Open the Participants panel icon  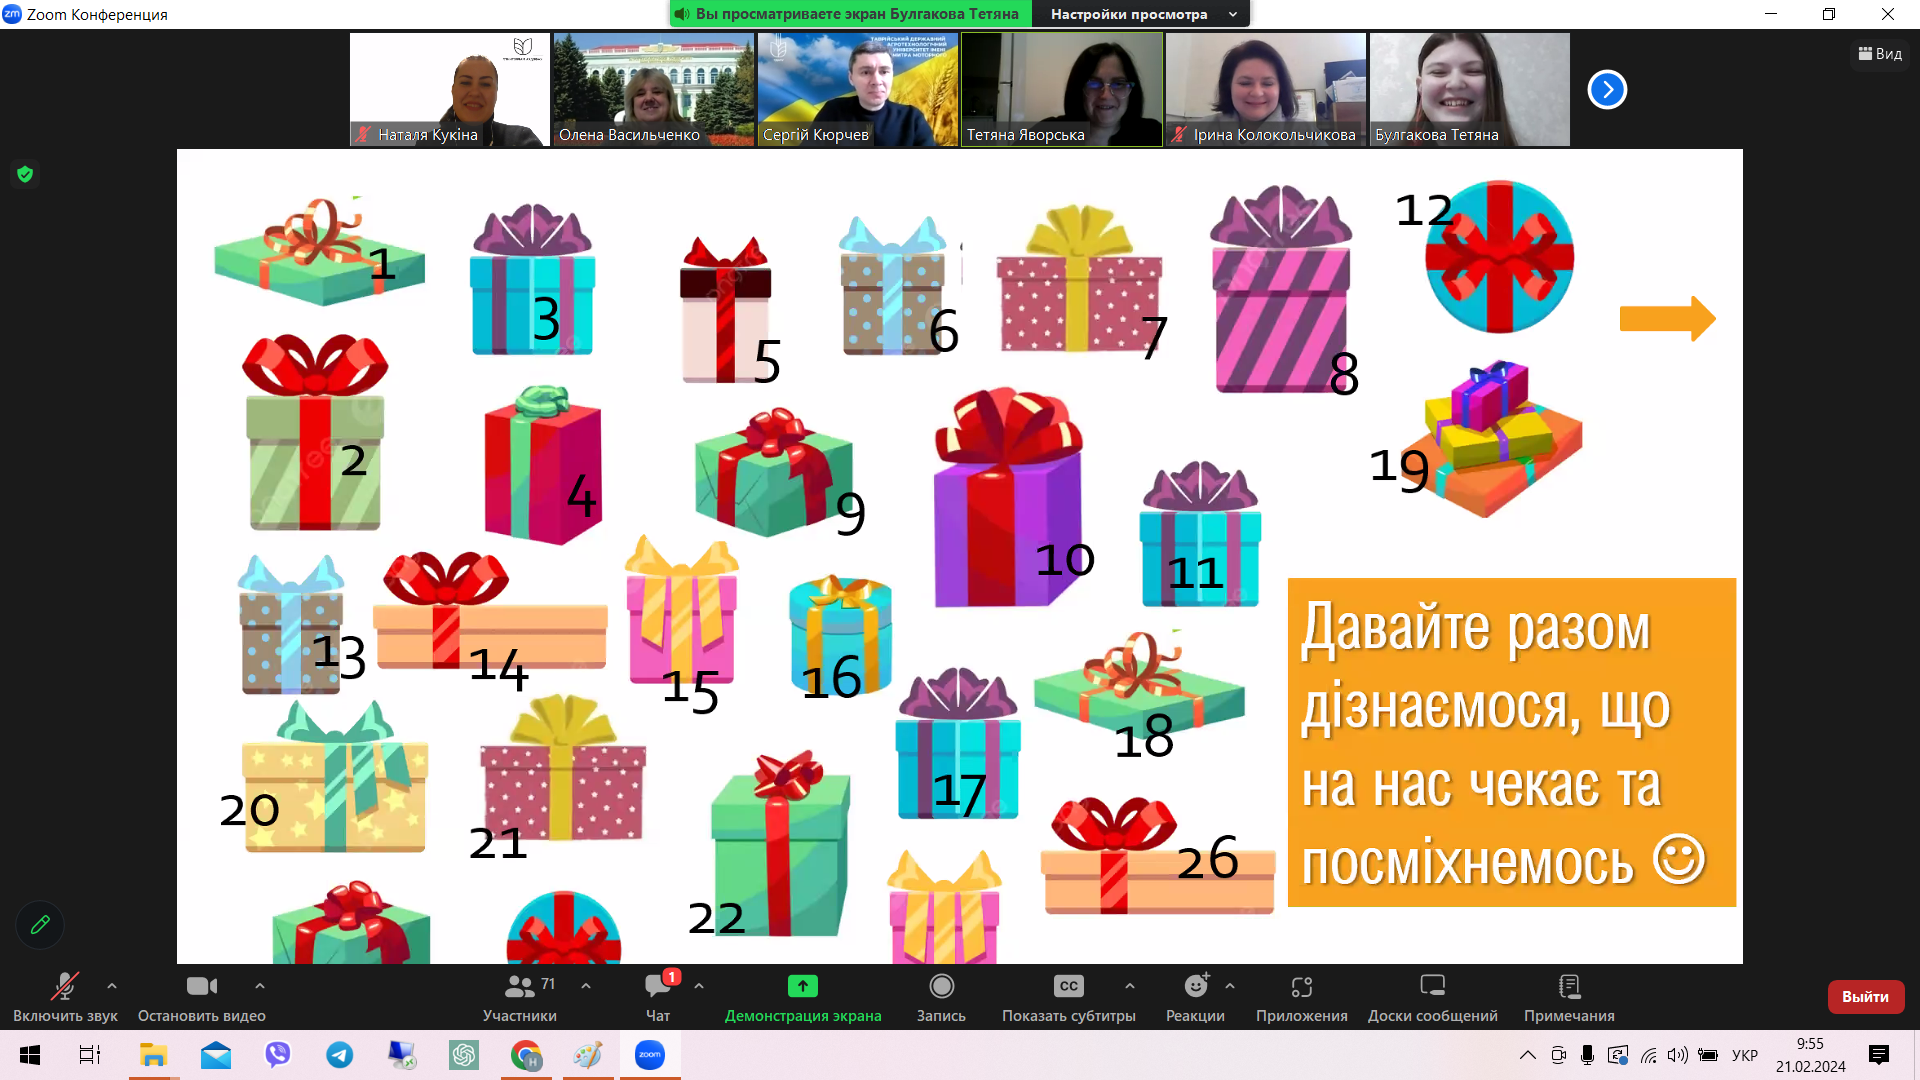pyautogui.click(x=519, y=987)
